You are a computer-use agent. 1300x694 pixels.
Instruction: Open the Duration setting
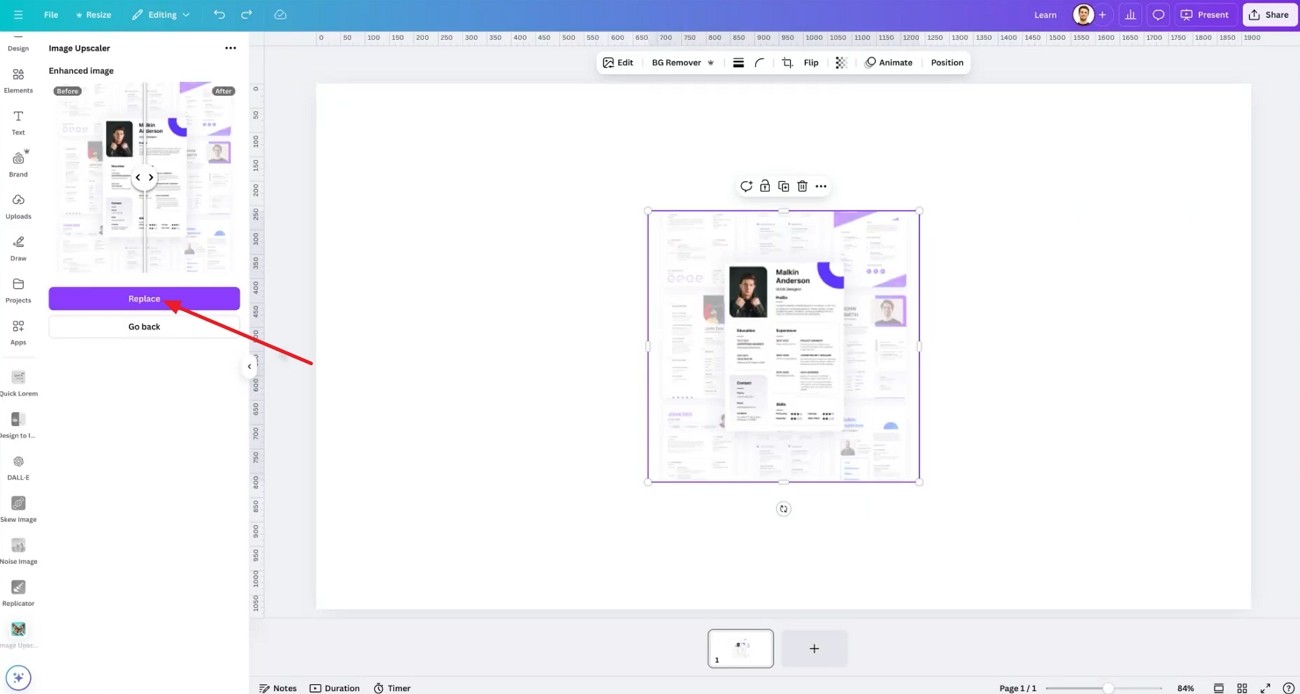click(335, 688)
